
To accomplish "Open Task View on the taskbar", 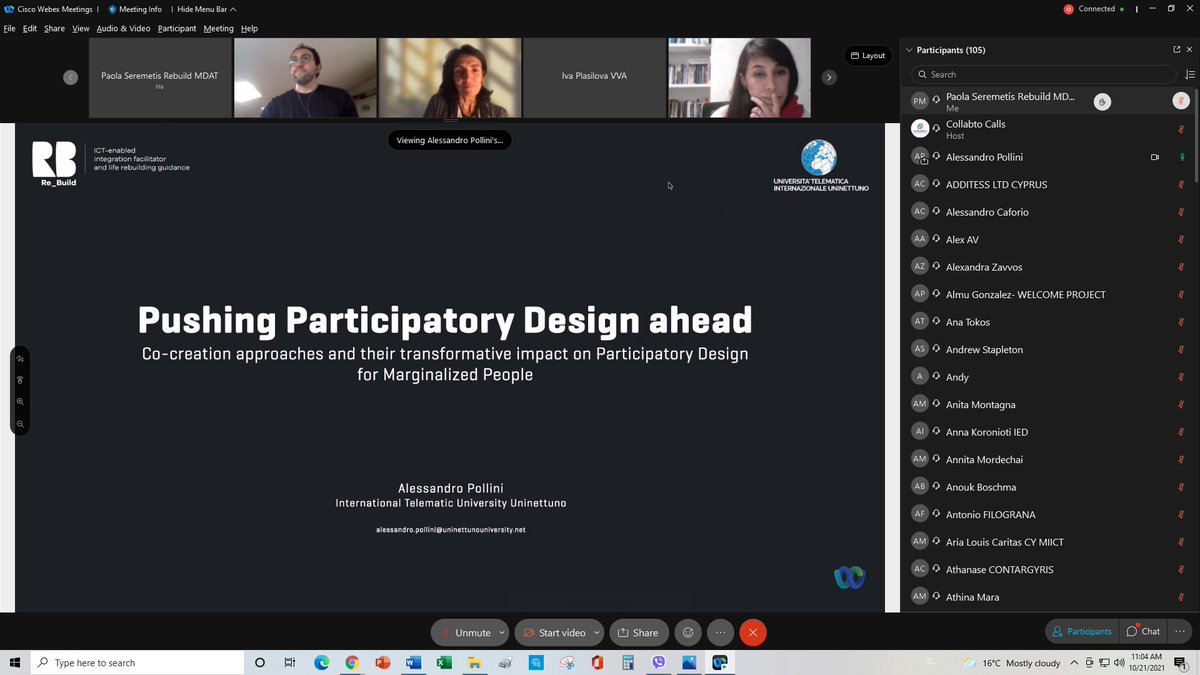I will (290, 662).
